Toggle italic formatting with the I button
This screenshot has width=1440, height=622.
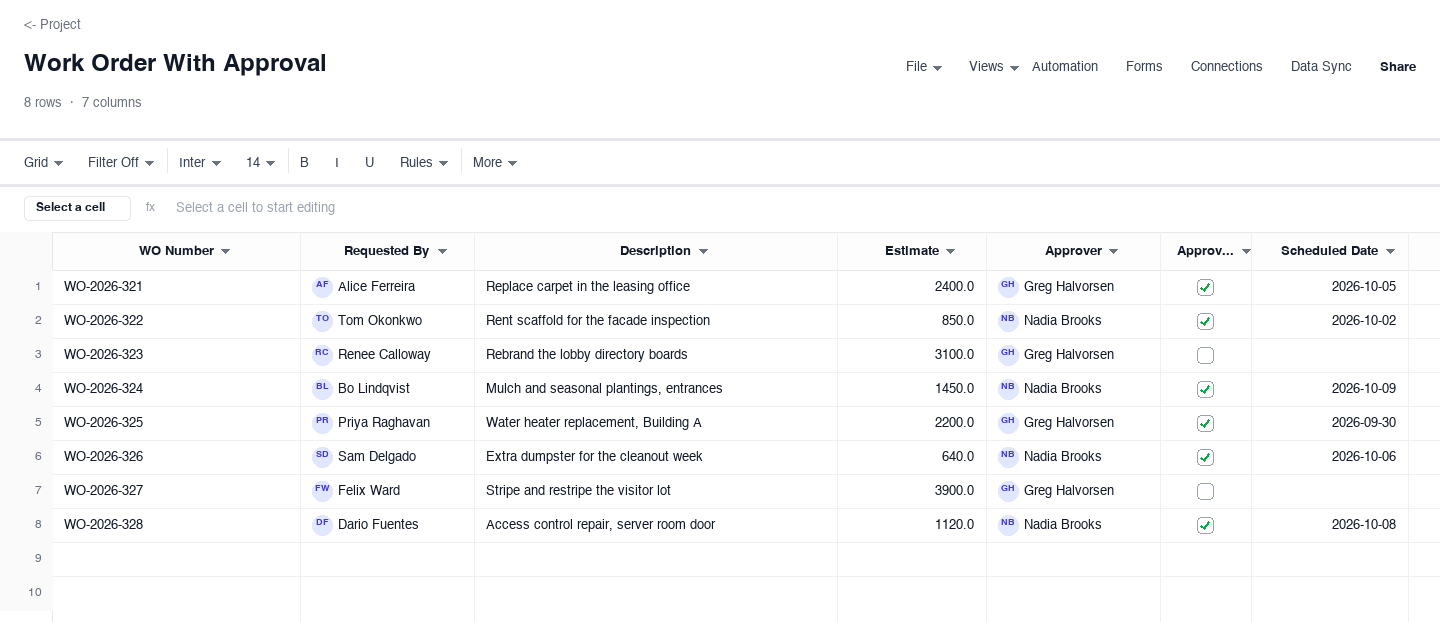tap(337, 162)
